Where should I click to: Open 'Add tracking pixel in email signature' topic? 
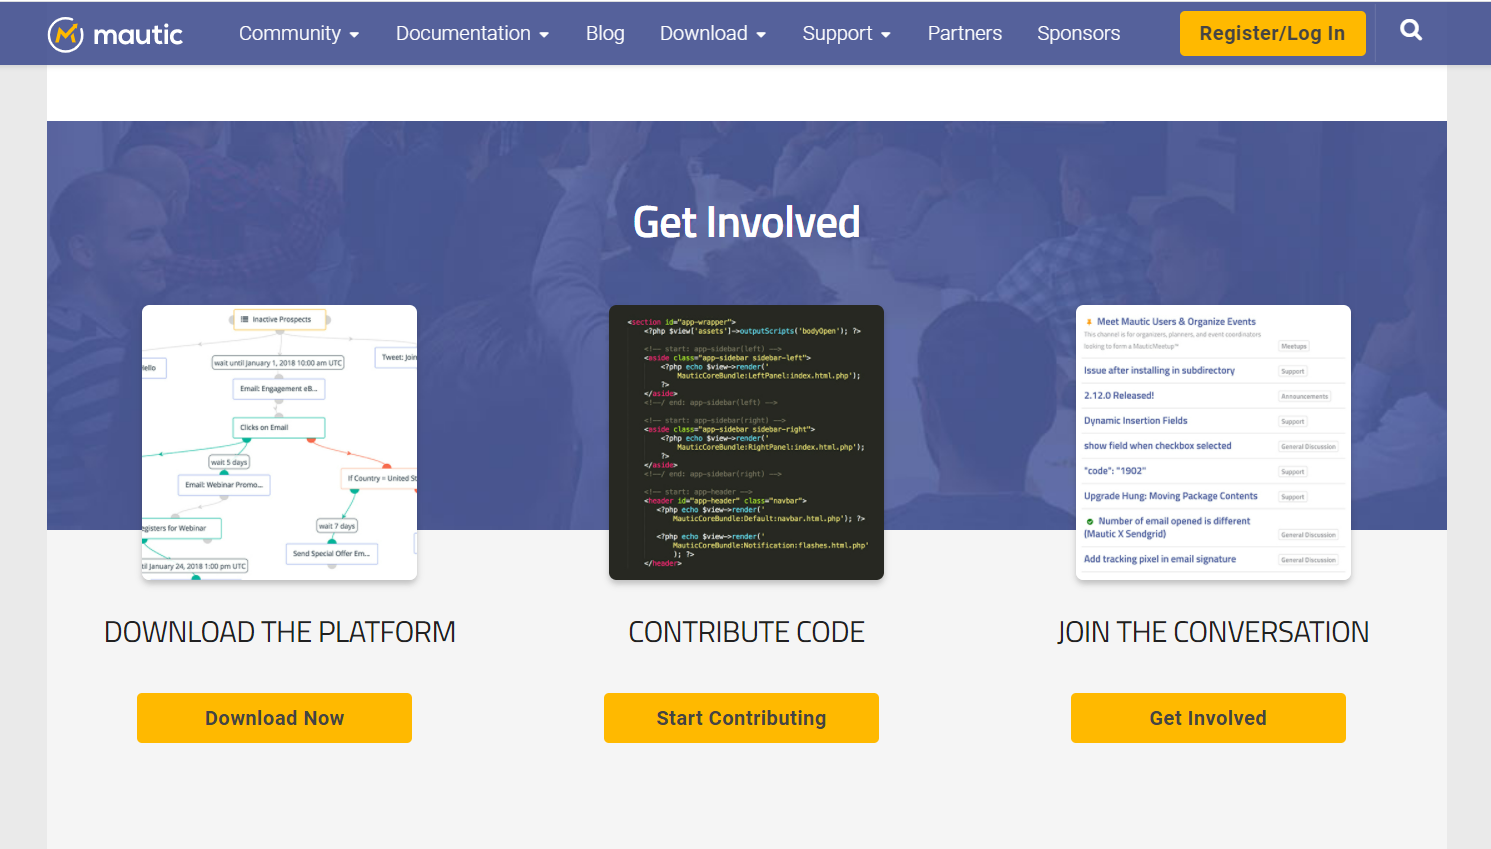coord(1160,559)
